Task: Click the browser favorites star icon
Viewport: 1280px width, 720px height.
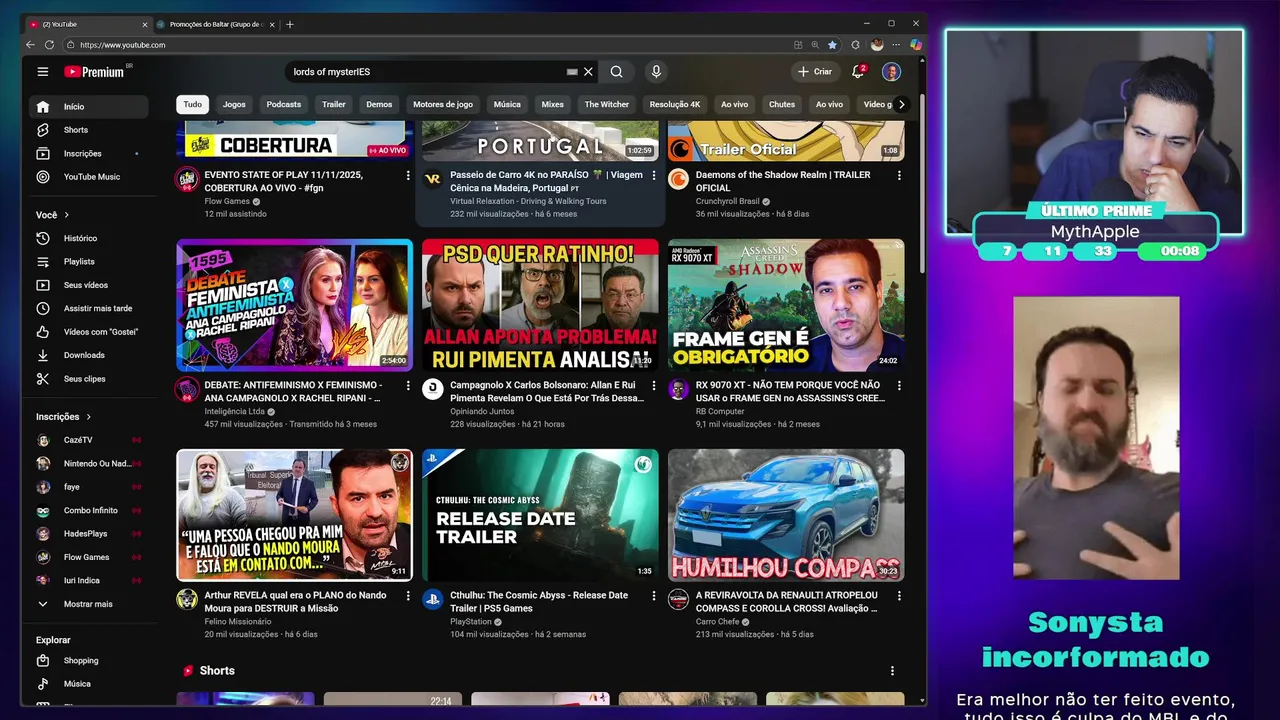Action: (x=832, y=45)
